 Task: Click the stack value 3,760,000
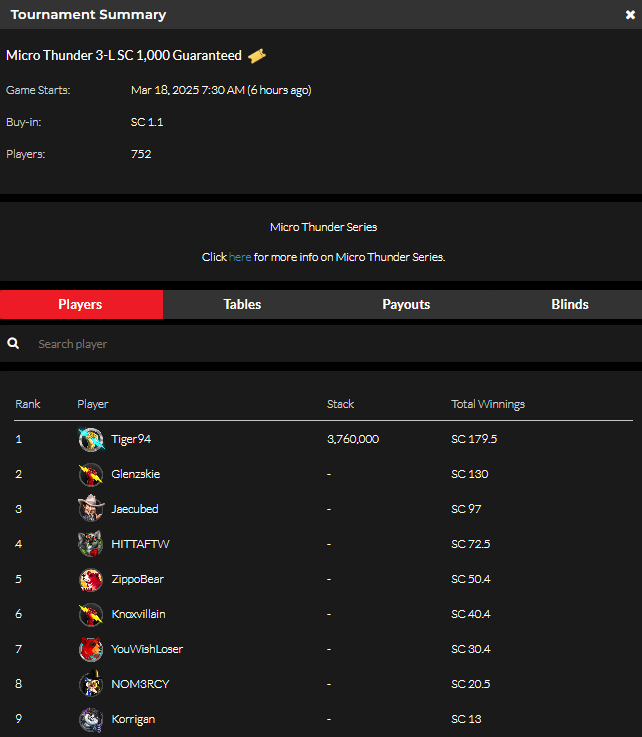coord(353,439)
